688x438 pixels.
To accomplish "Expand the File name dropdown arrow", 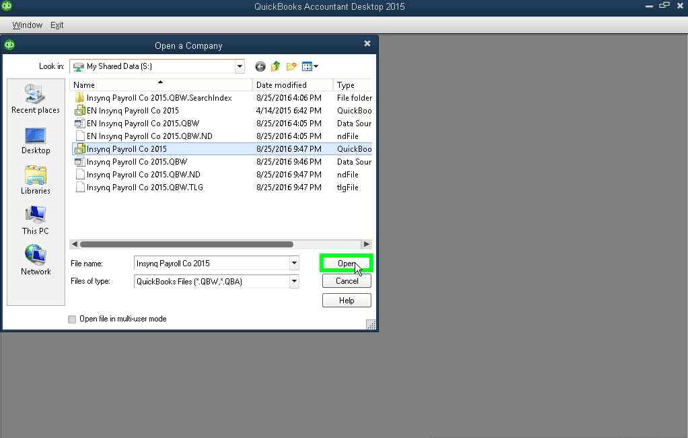I will (294, 263).
